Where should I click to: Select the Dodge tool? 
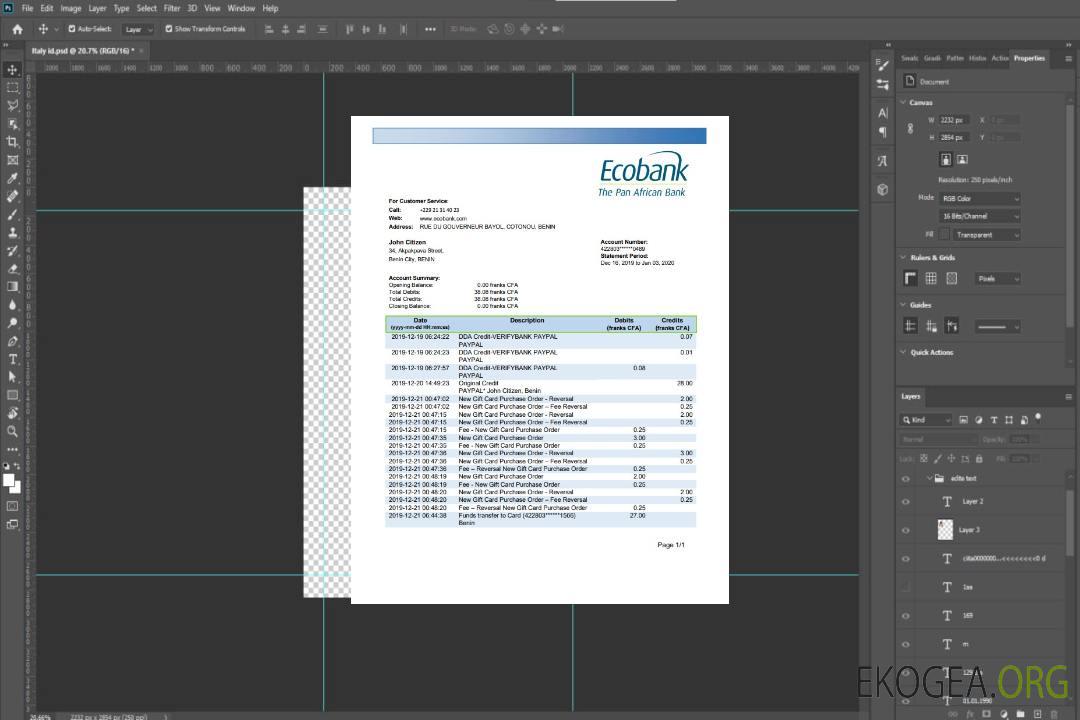pos(12,323)
